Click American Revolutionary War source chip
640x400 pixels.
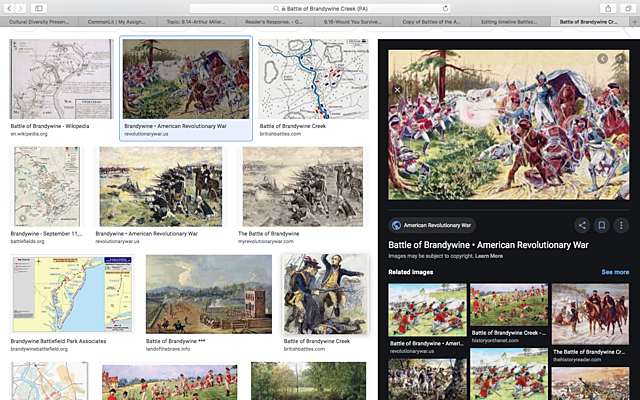coord(432,225)
